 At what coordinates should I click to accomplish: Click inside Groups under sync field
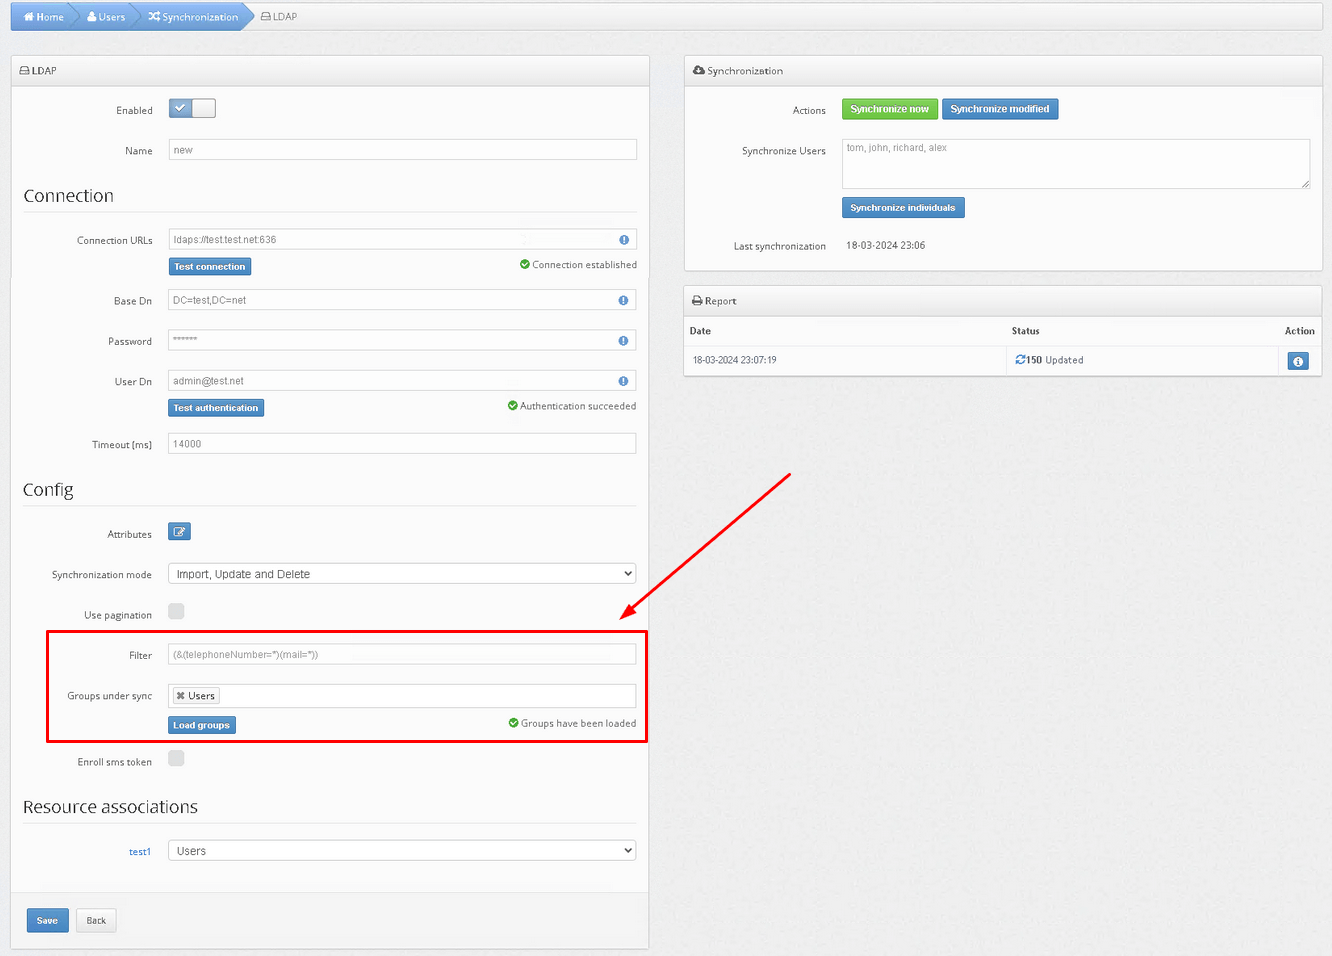[402, 696]
